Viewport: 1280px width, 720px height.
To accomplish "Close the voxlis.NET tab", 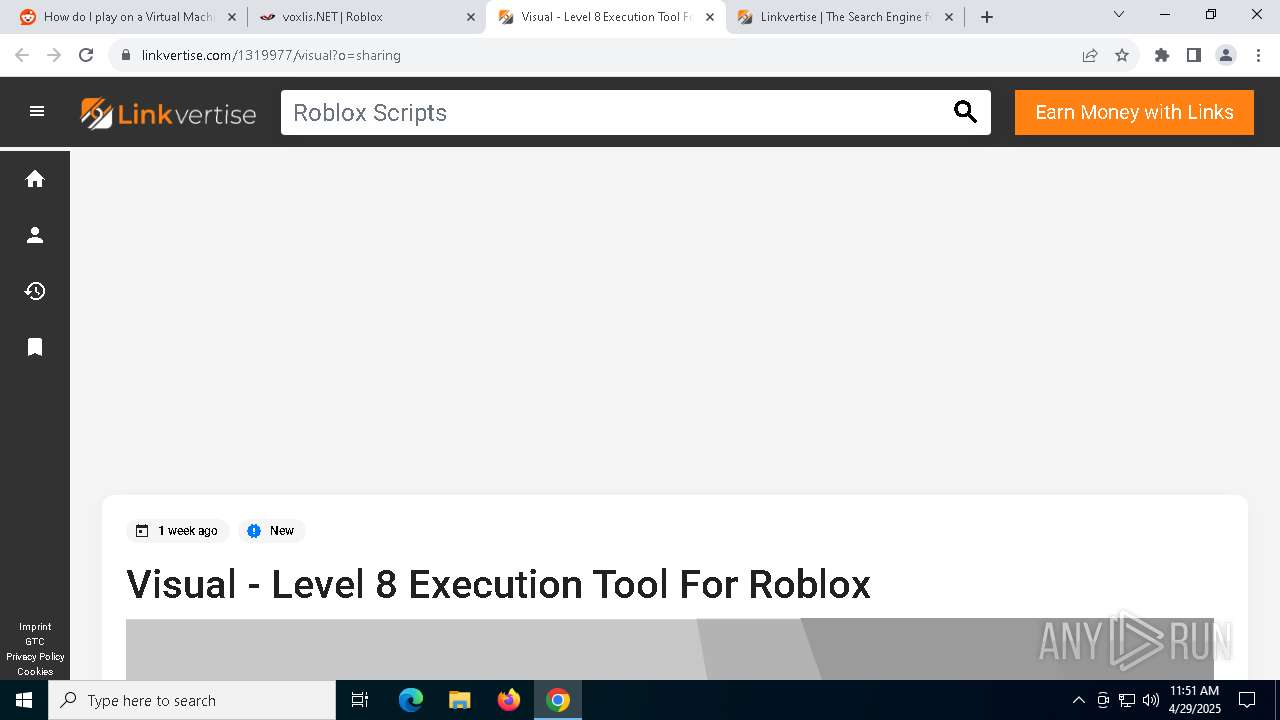I will 471,17.
